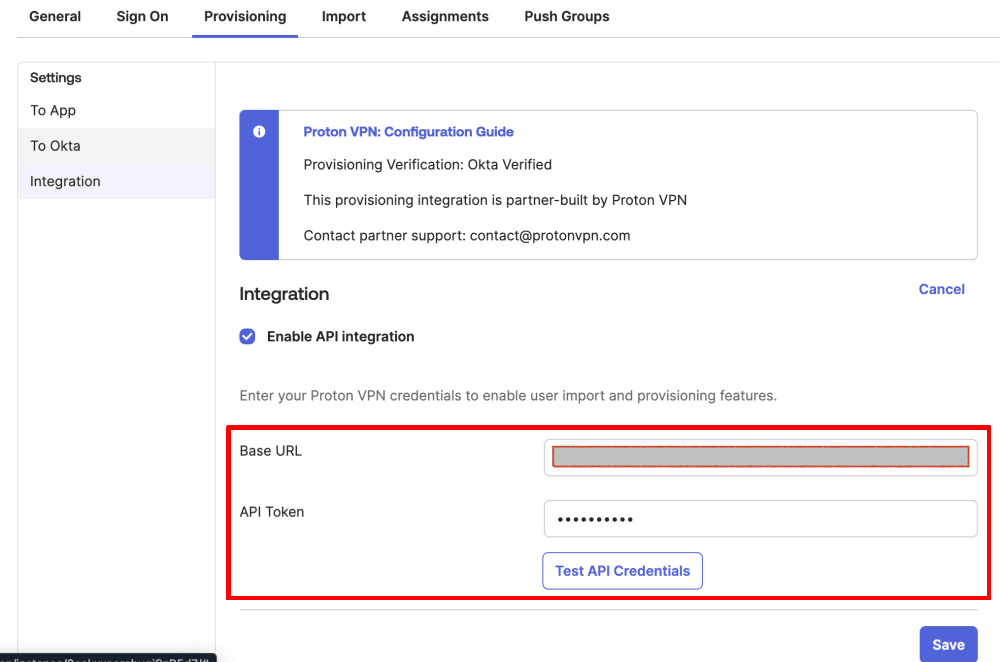Click the API Token label
The width and height of the screenshot is (1000, 662).
tap(272, 512)
